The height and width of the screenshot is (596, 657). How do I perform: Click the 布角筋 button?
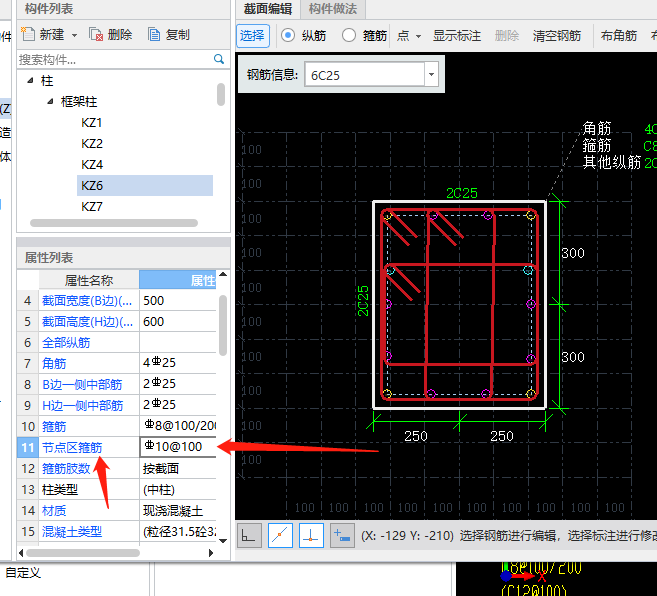click(x=618, y=36)
